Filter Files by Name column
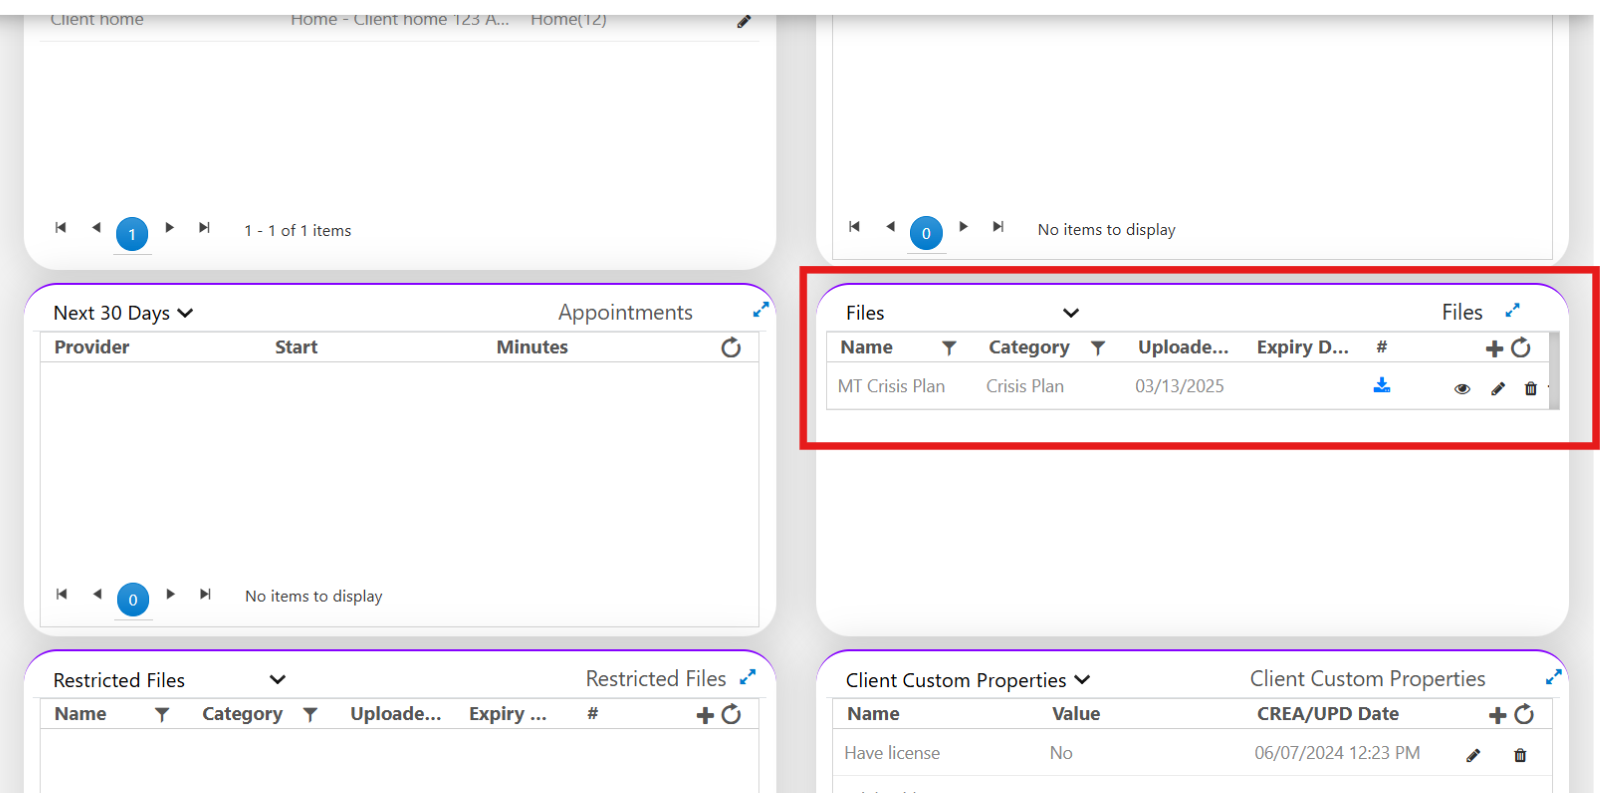 (949, 348)
